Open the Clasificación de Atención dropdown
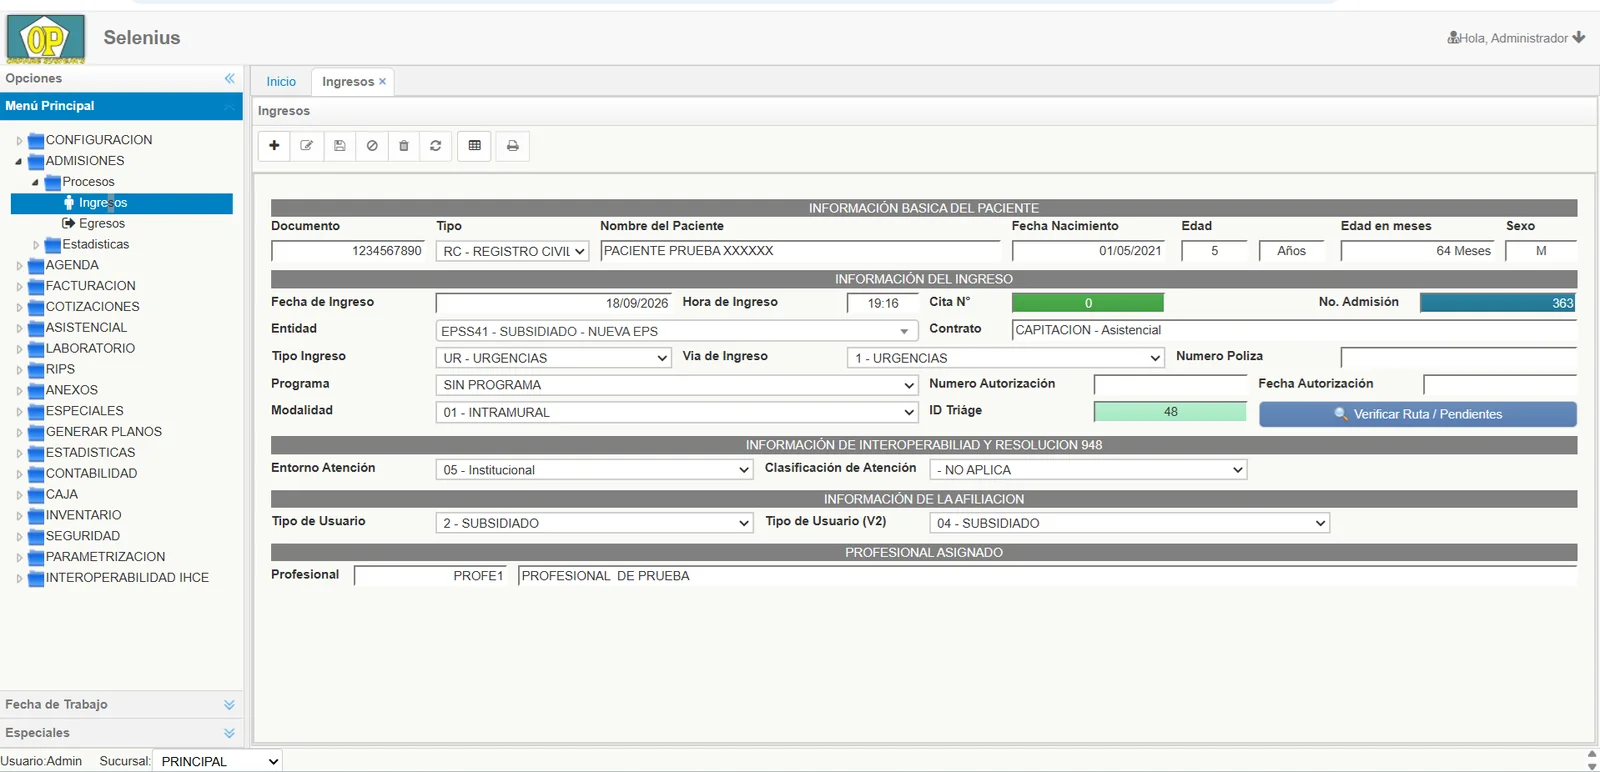 (x=1088, y=470)
